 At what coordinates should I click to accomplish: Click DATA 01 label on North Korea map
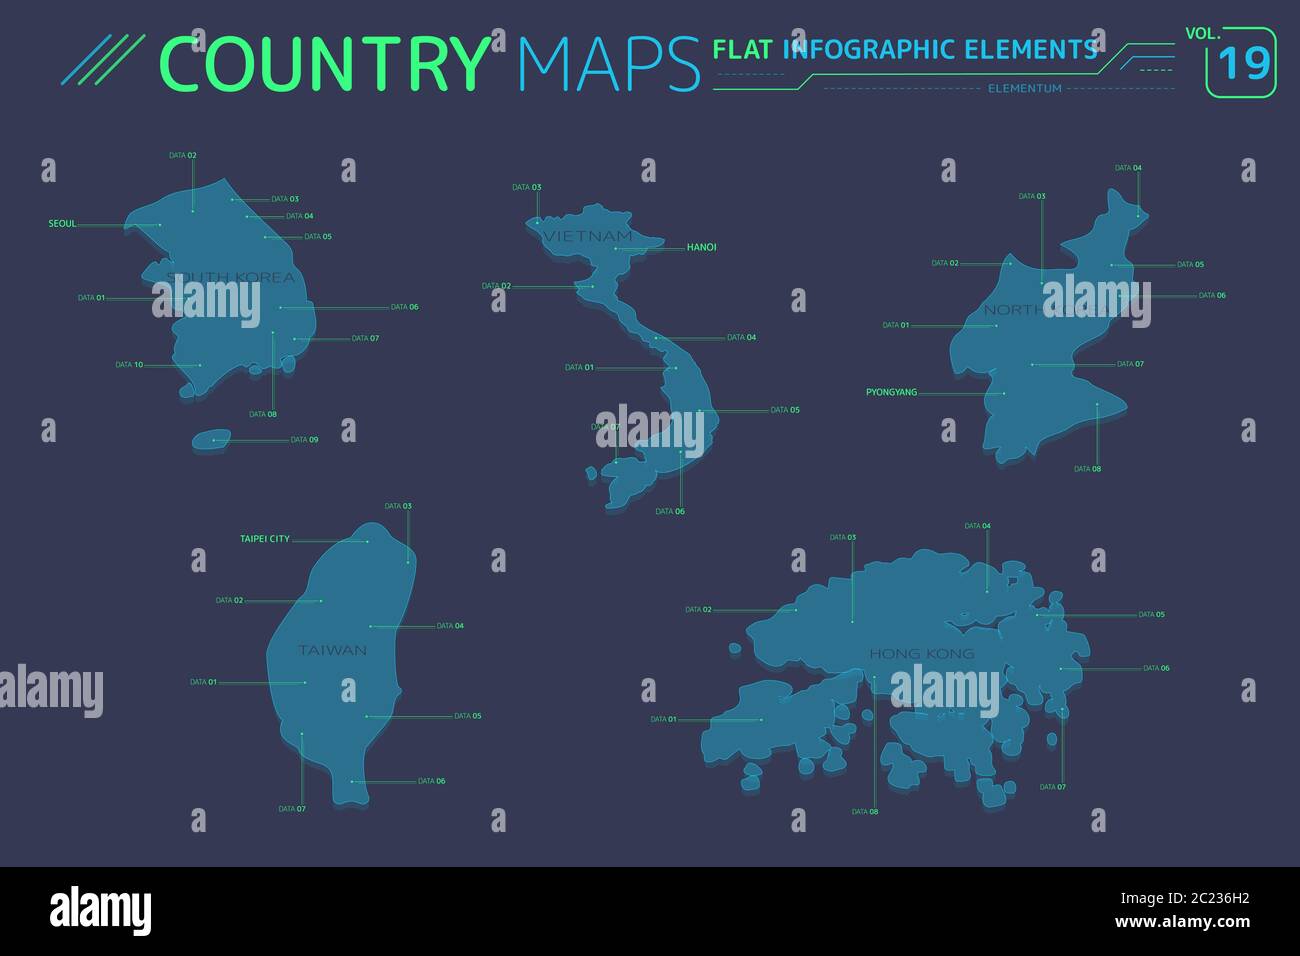coord(897,325)
